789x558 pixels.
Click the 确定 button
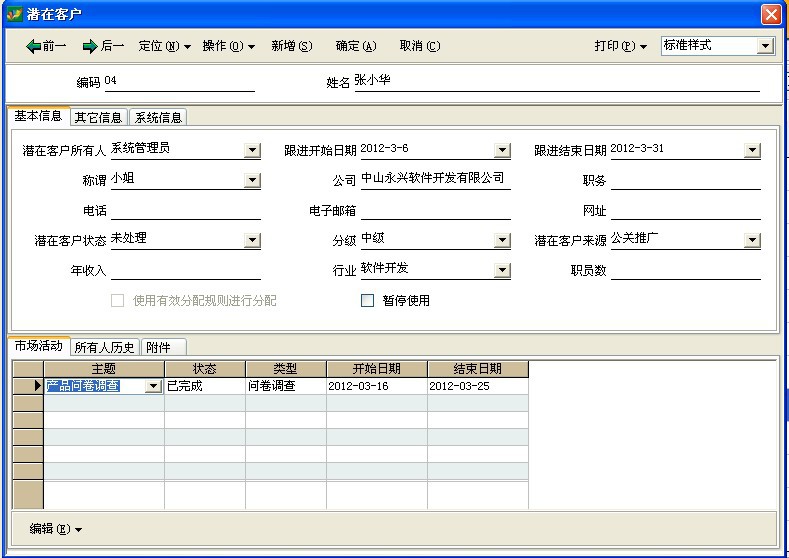356,46
